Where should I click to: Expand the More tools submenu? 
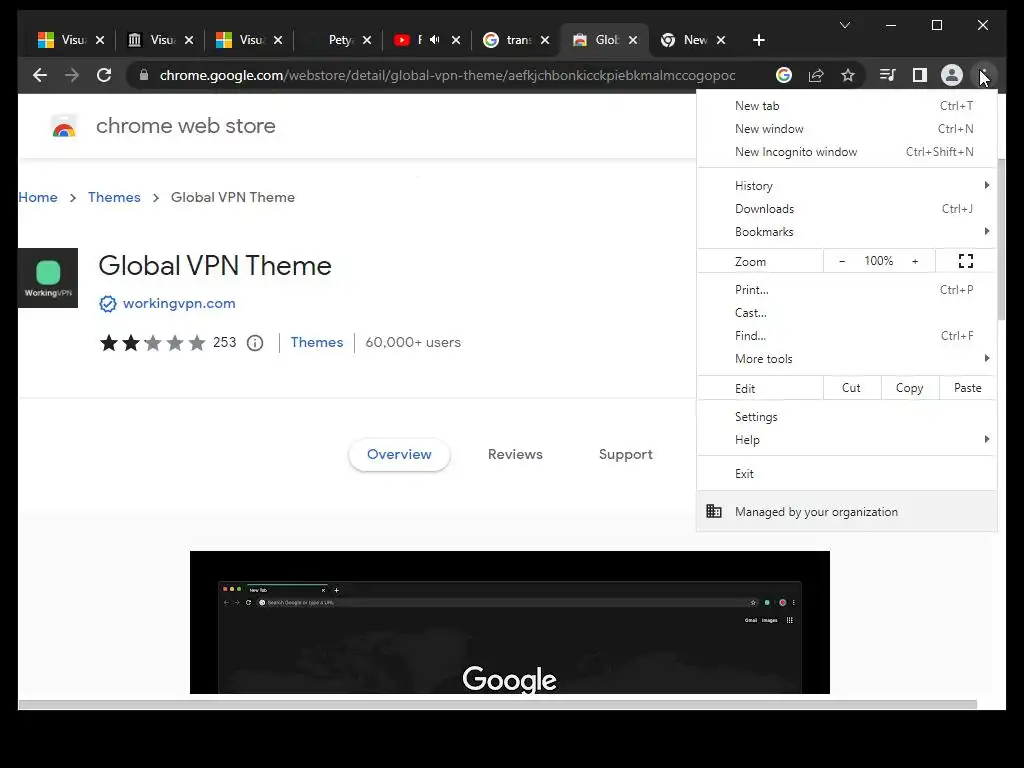tap(847, 359)
